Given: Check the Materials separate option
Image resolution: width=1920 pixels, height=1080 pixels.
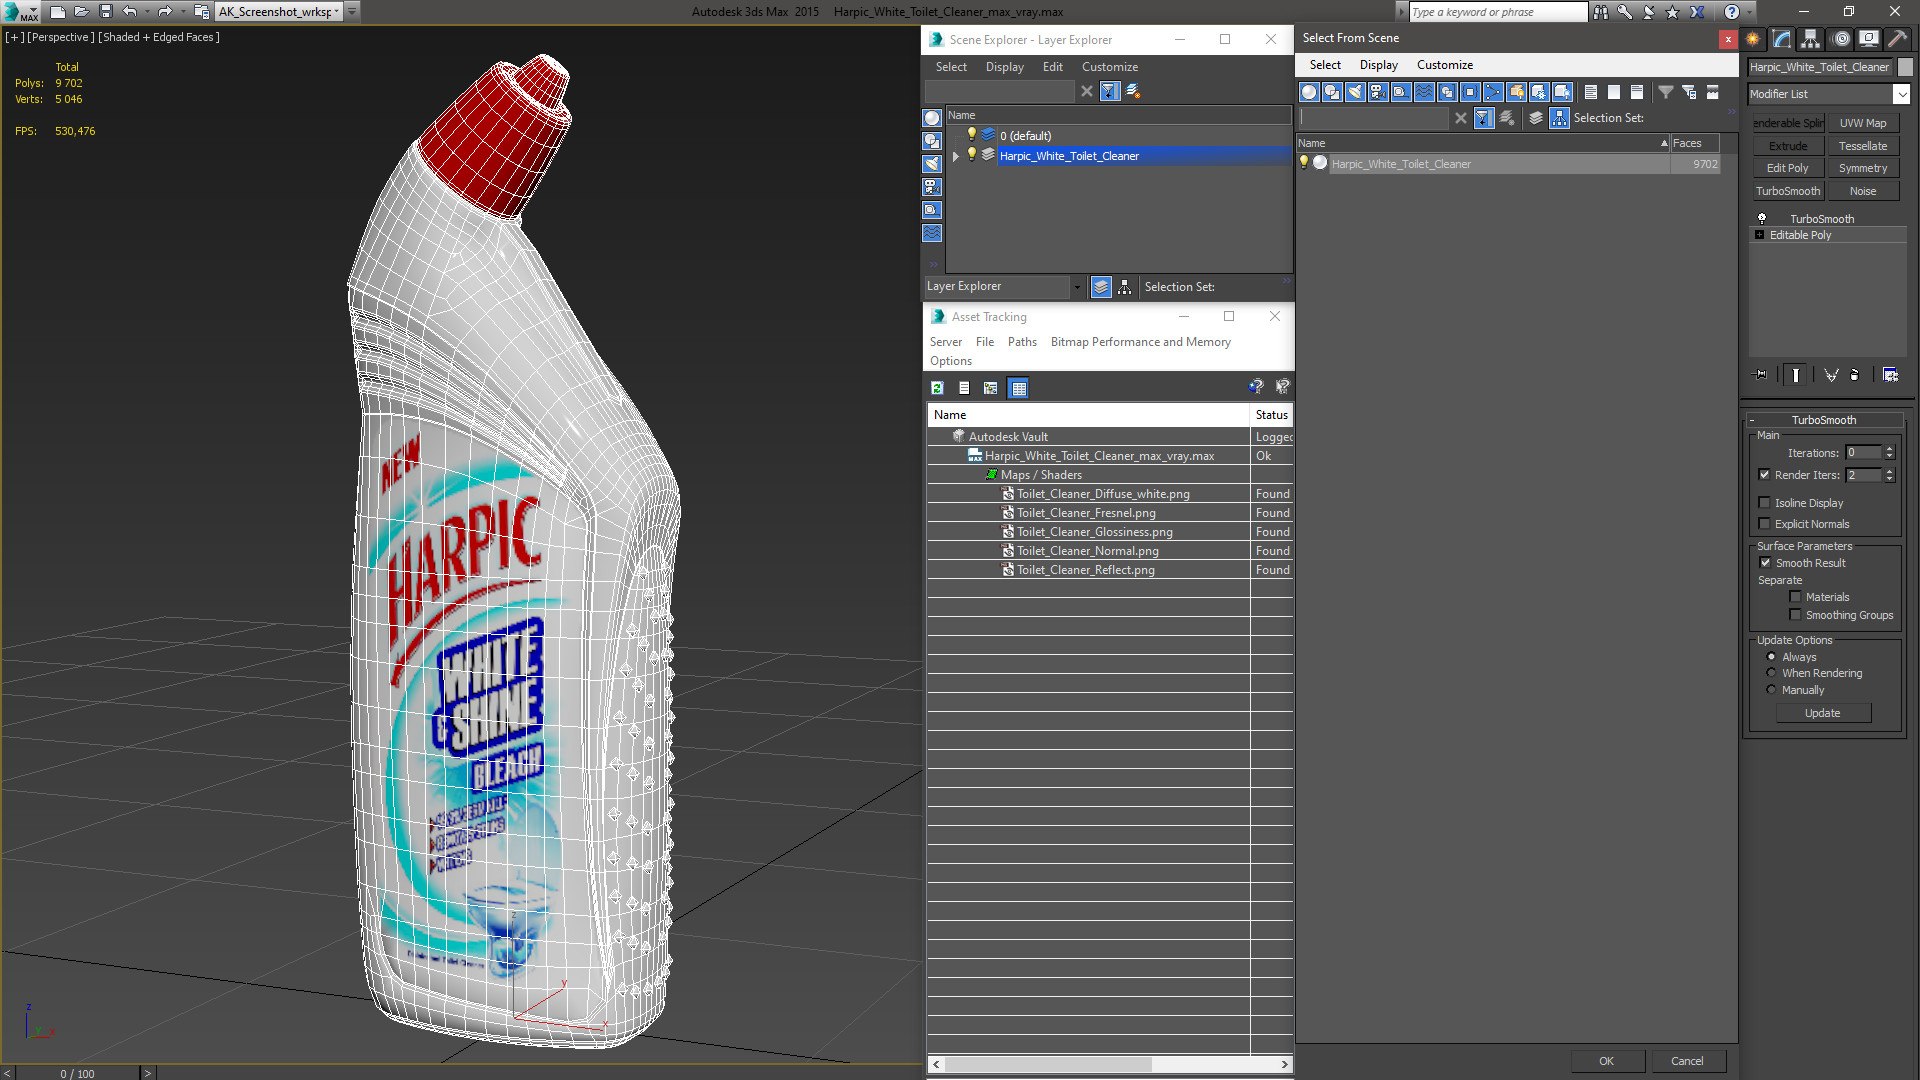Looking at the screenshot, I should tap(1795, 597).
